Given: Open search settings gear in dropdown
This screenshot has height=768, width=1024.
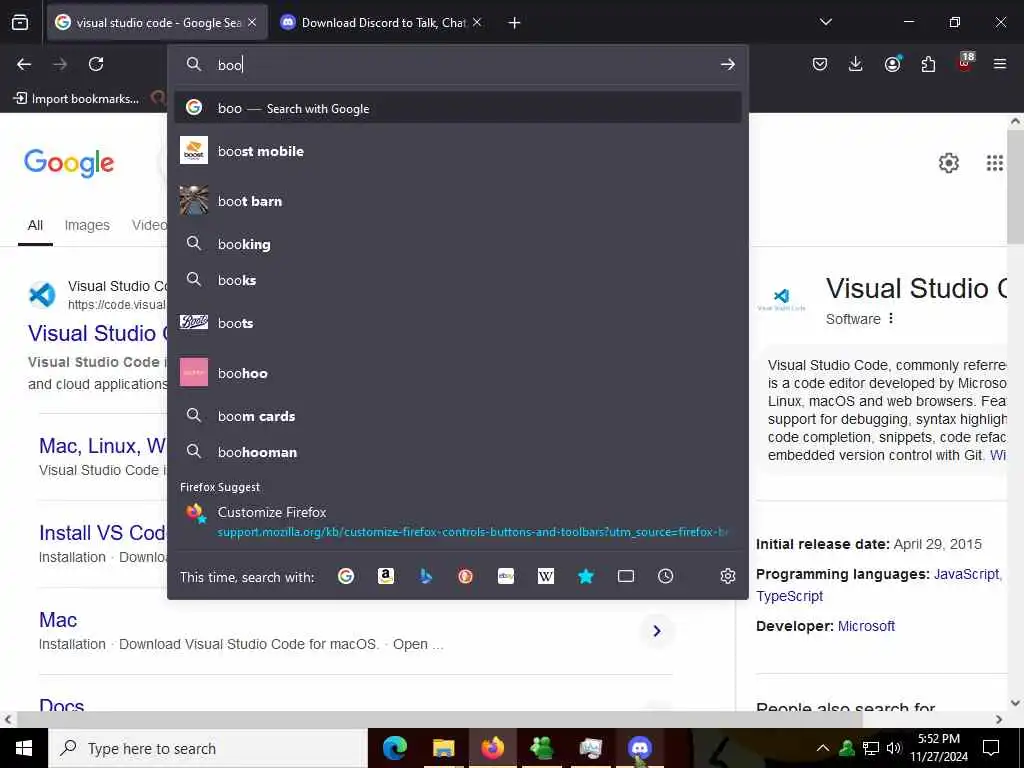Looking at the screenshot, I should pos(728,576).
